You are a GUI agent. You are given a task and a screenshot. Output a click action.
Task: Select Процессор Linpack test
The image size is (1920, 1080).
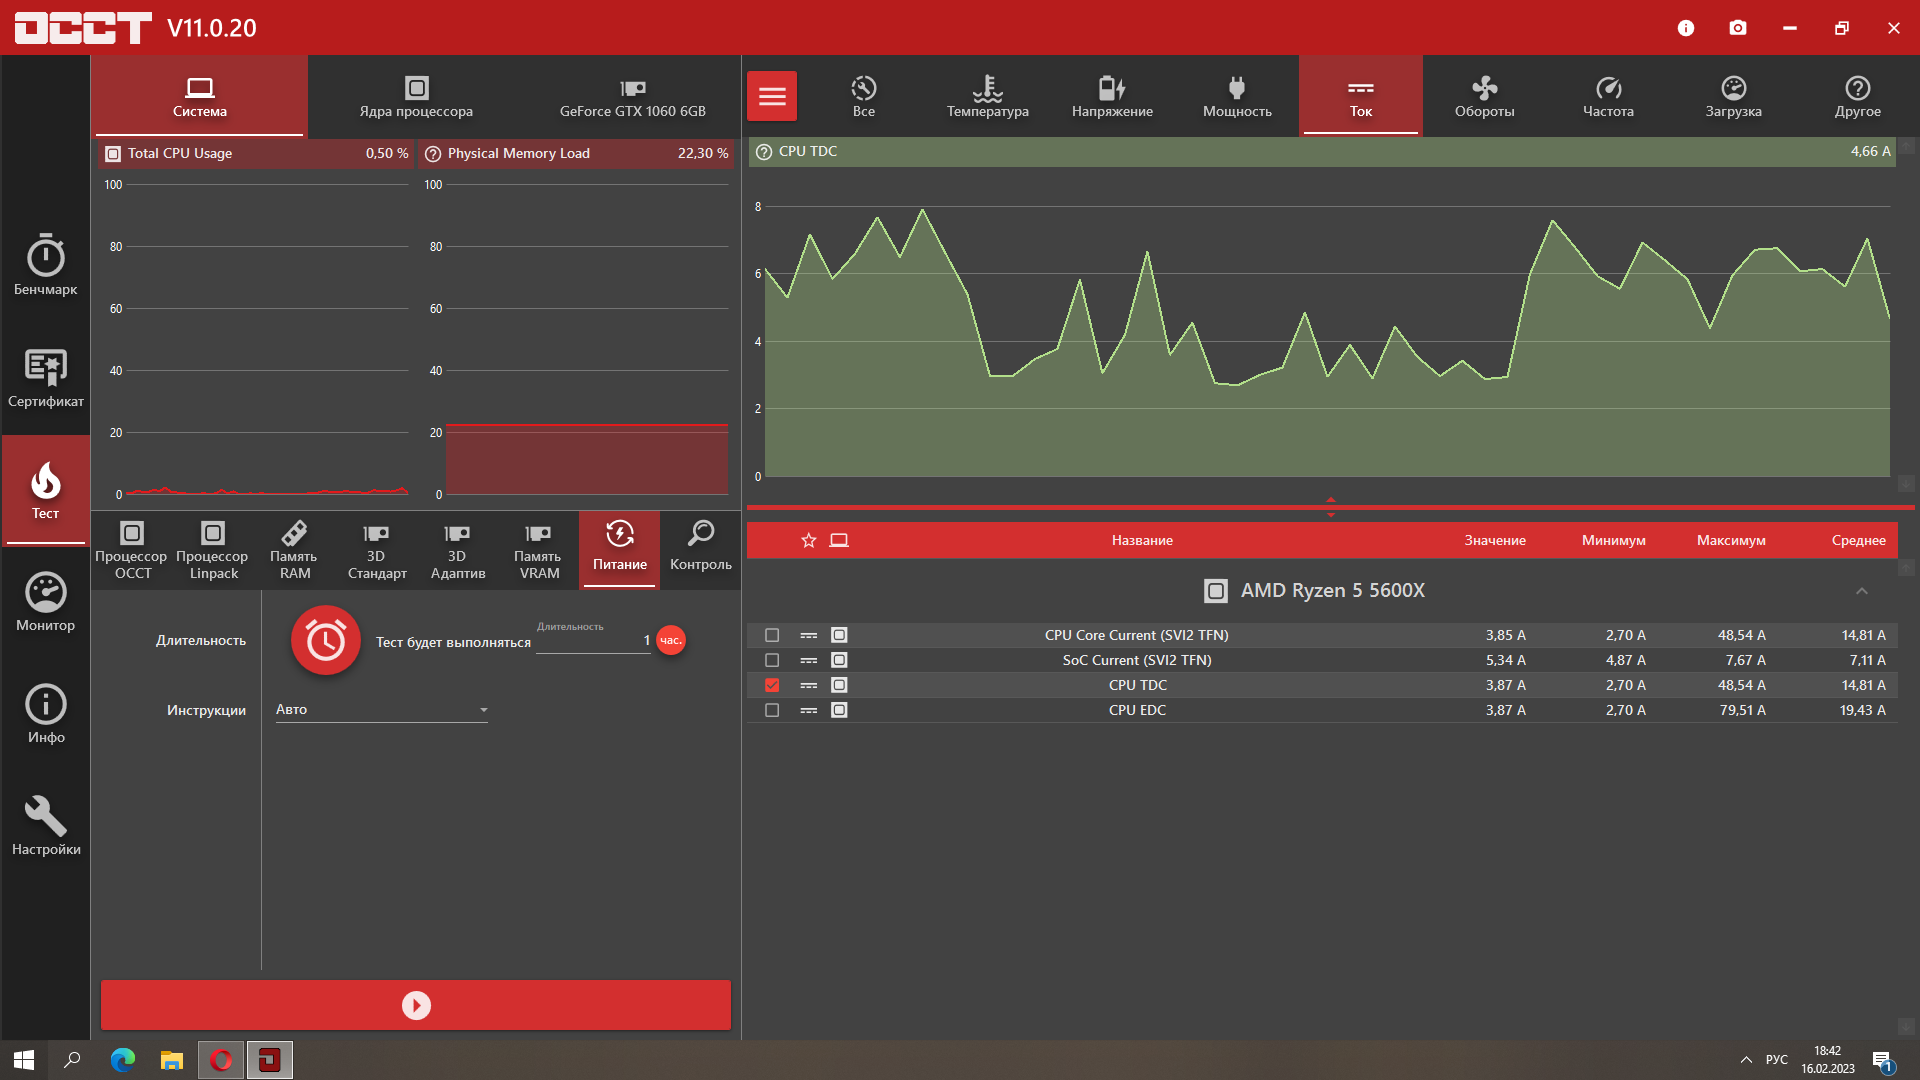[x=213, y=550]
